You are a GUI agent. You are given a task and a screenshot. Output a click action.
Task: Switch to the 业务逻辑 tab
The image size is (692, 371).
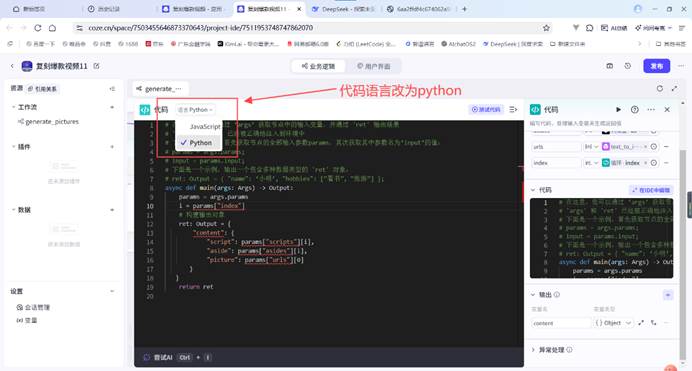point(319,66)
